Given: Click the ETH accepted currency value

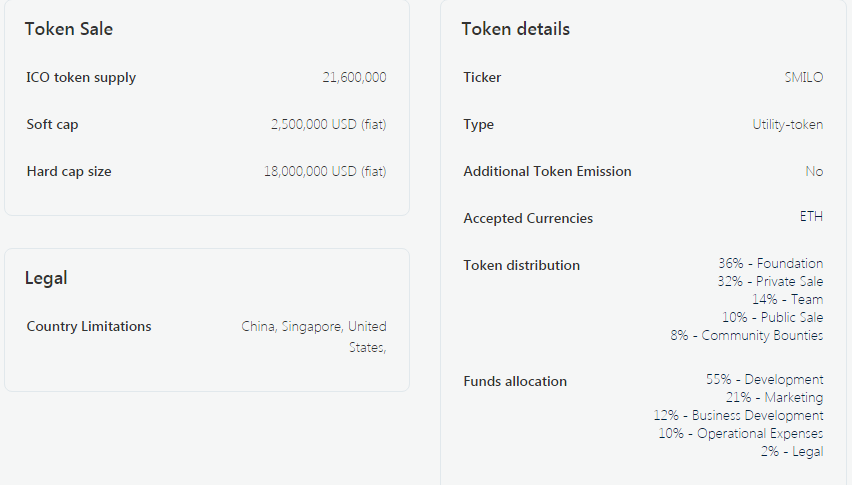Looking at the screenshot, I should [x=811, y=217].
